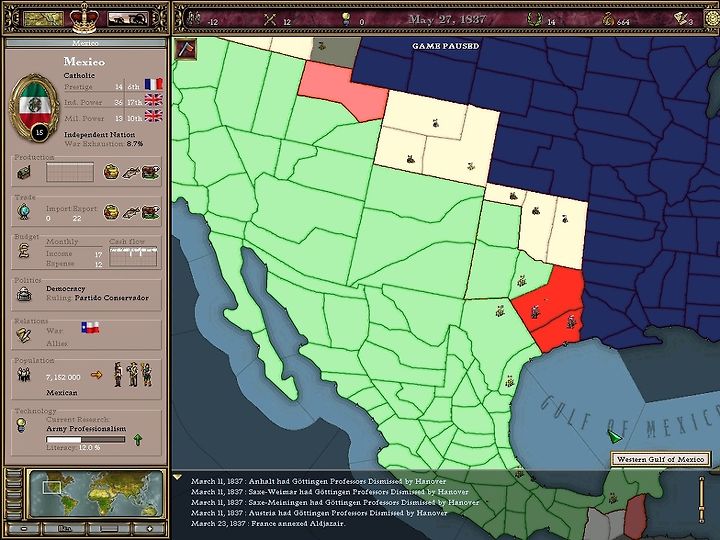Image resolution: width=720 pixels, height=540 pixels.
Task: Click the light bulb research points icon
Action: pos(346,19)
